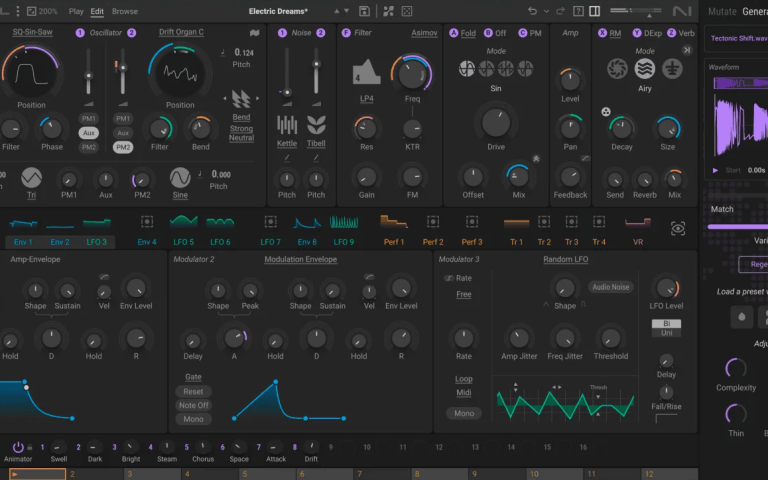Save the preset with the disk icon

pos(364,11)
